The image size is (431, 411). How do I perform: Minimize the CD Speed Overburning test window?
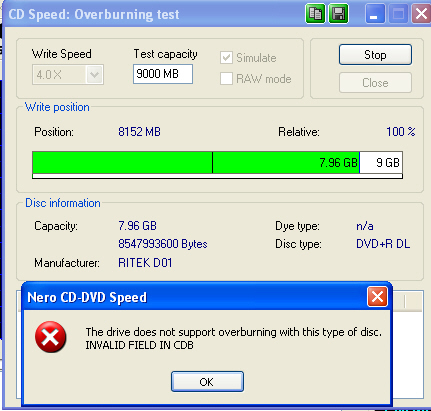point(375,14)
